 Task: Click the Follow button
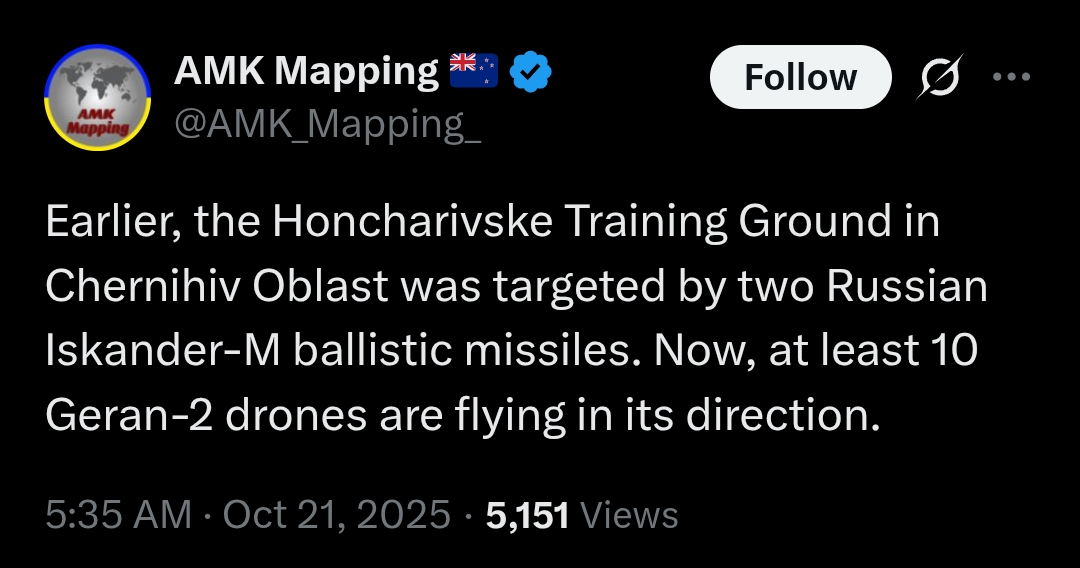click(x=800, y=77)
